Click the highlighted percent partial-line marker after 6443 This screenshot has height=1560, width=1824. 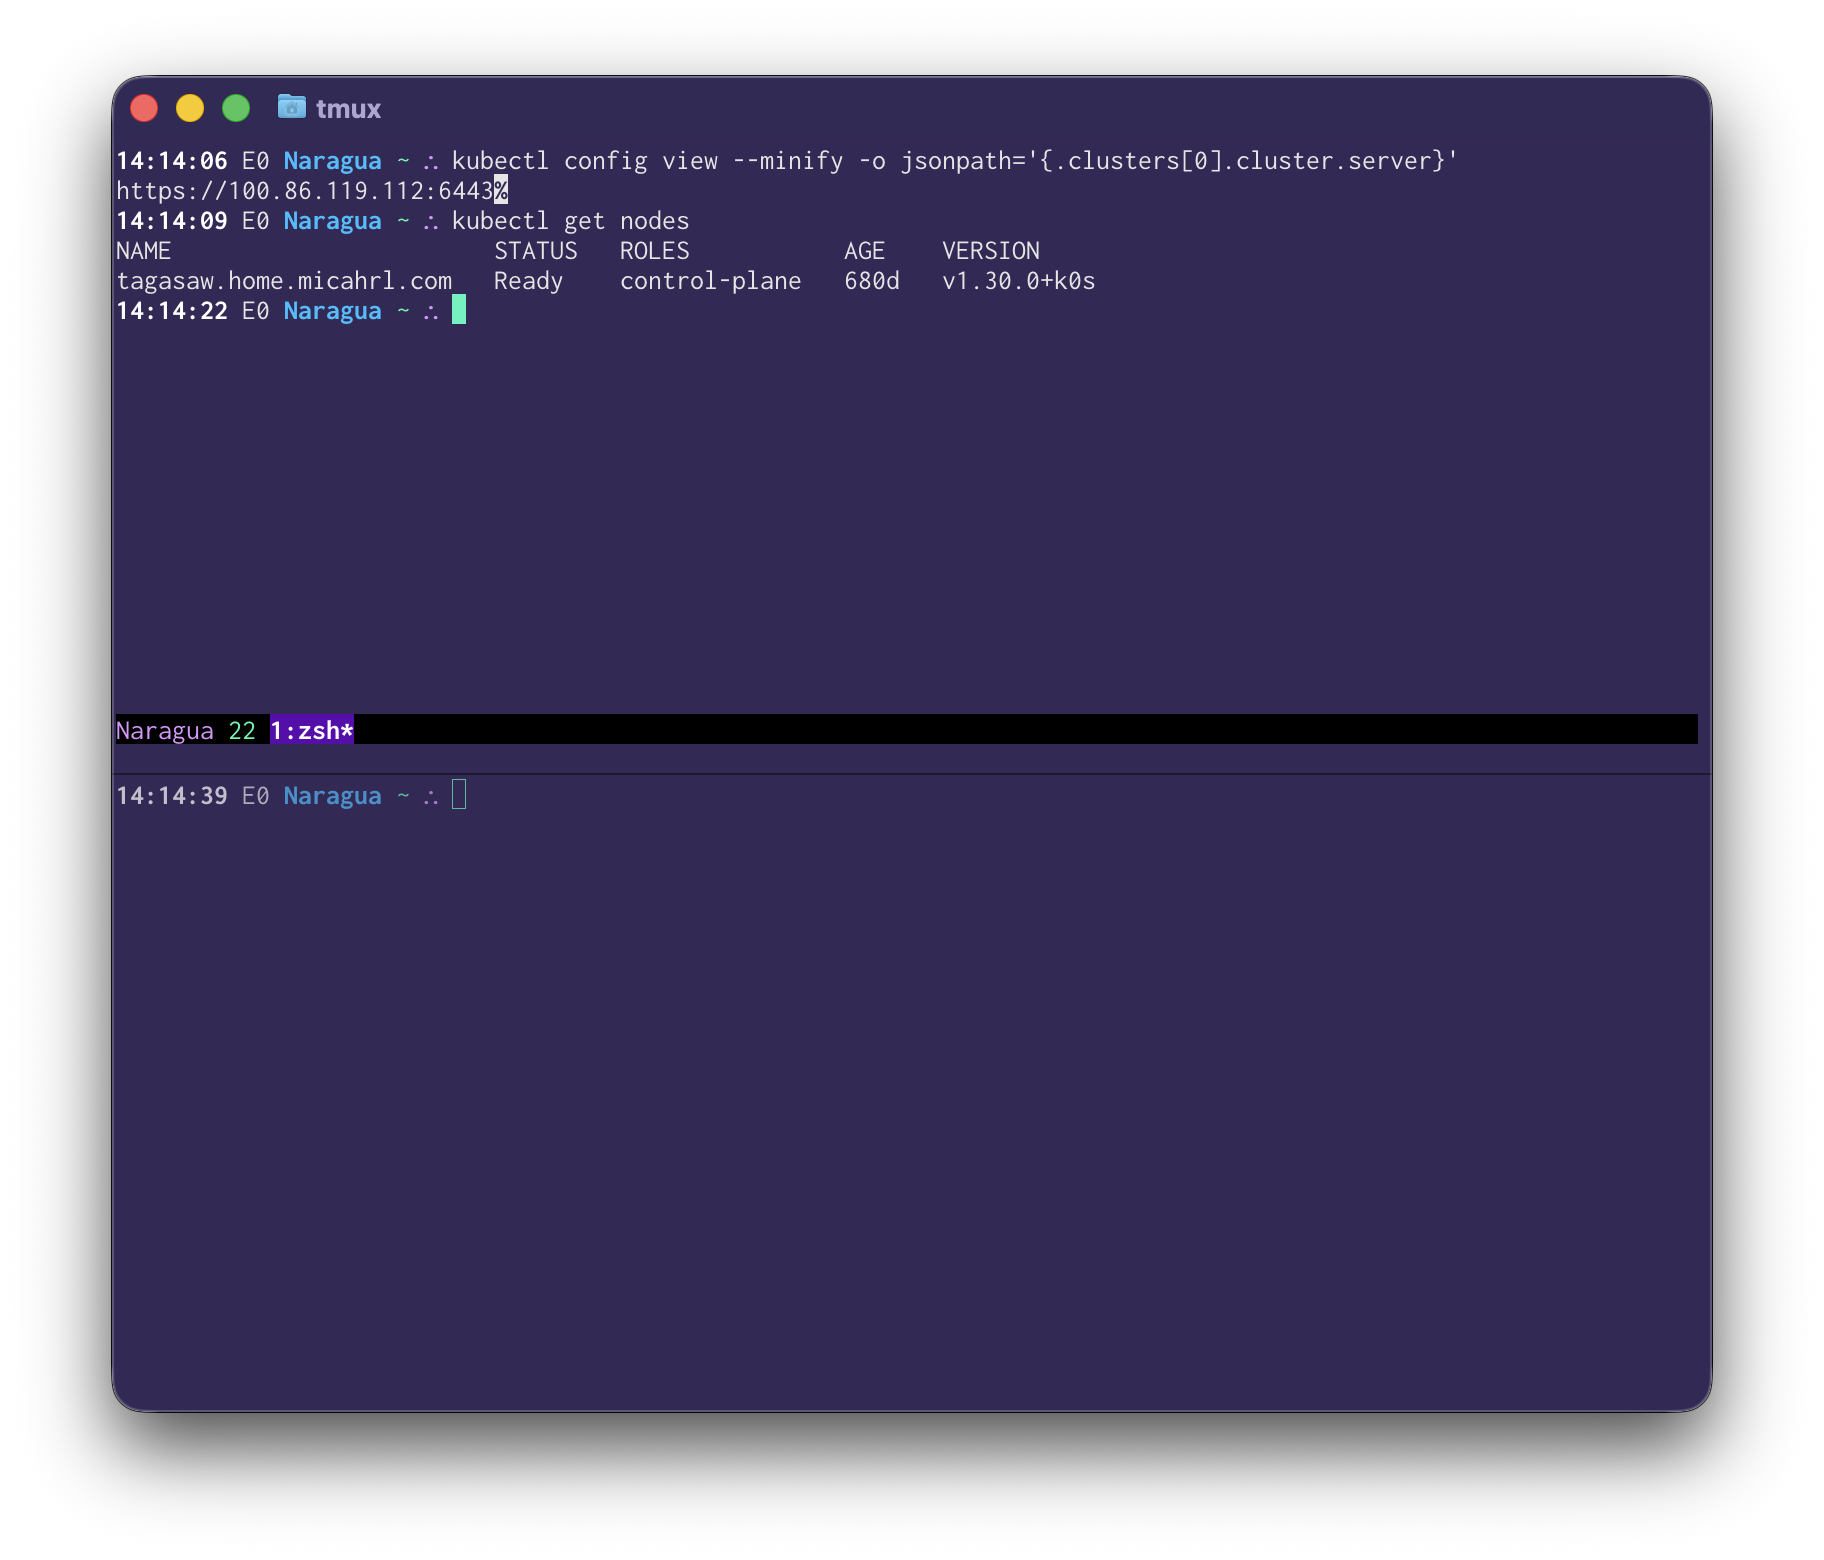coord(500,190)
